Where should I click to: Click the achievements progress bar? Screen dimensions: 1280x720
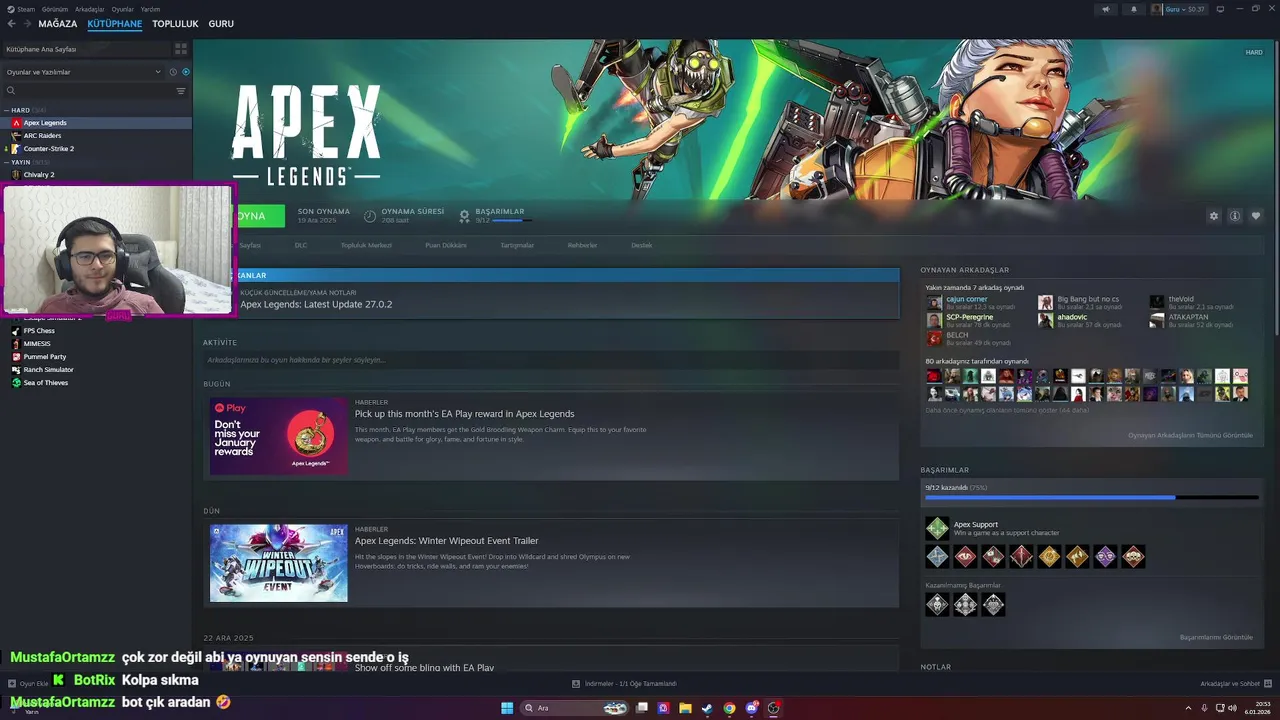1092,497
